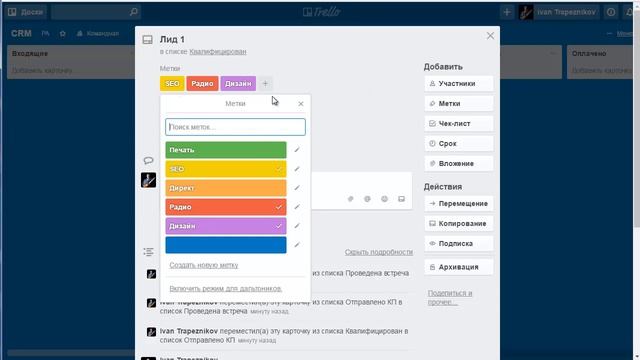Click the activity list icon
The width and height of the screenshot is (640, 360).
(x=148, y=252)
